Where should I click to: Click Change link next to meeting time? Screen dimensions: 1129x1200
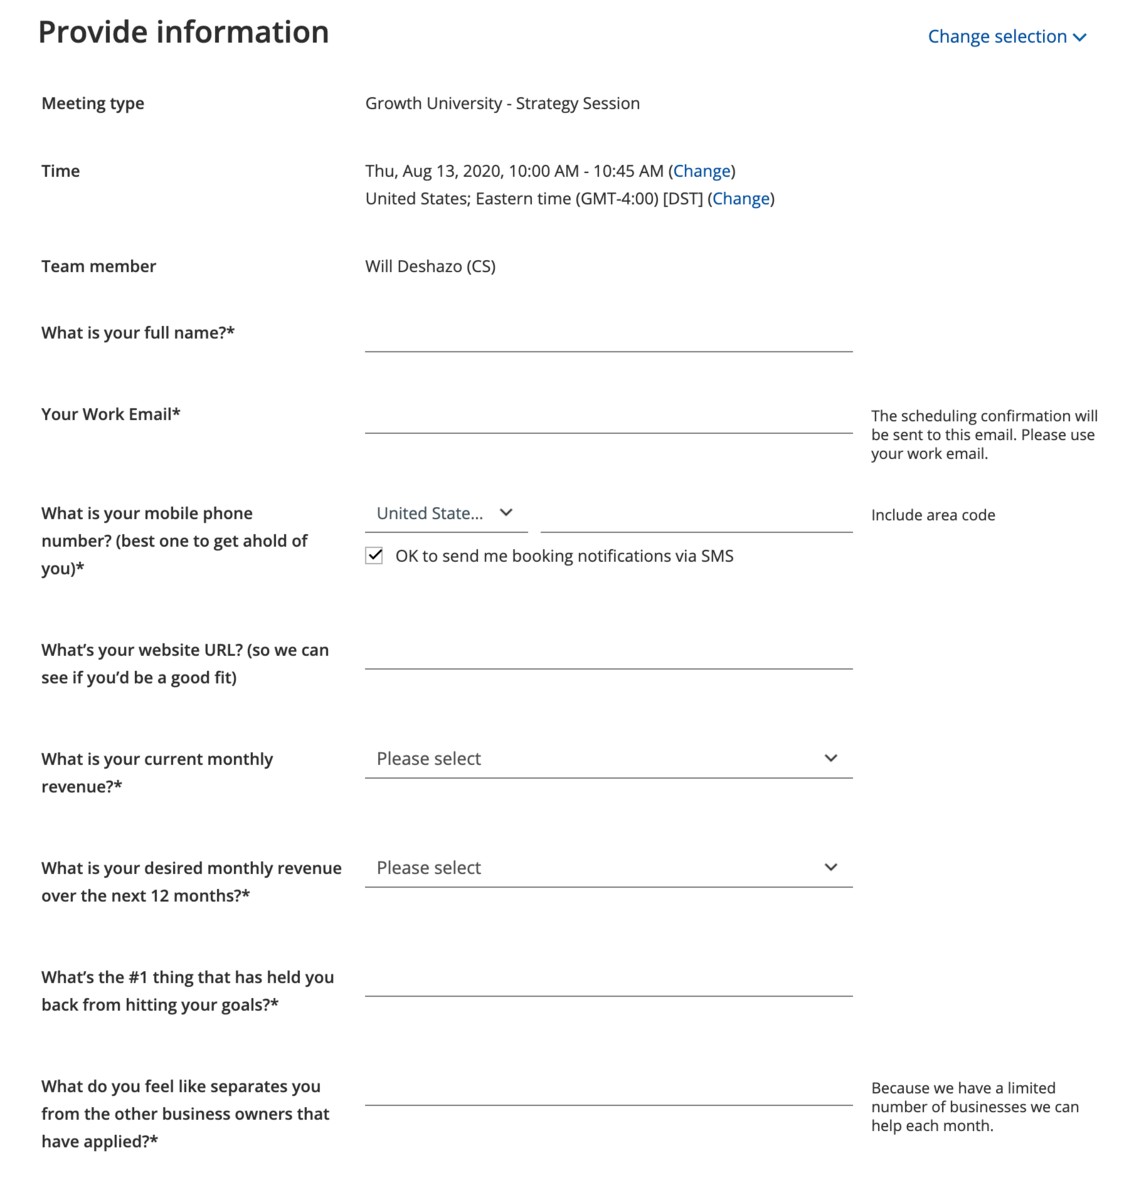[702, 171]
